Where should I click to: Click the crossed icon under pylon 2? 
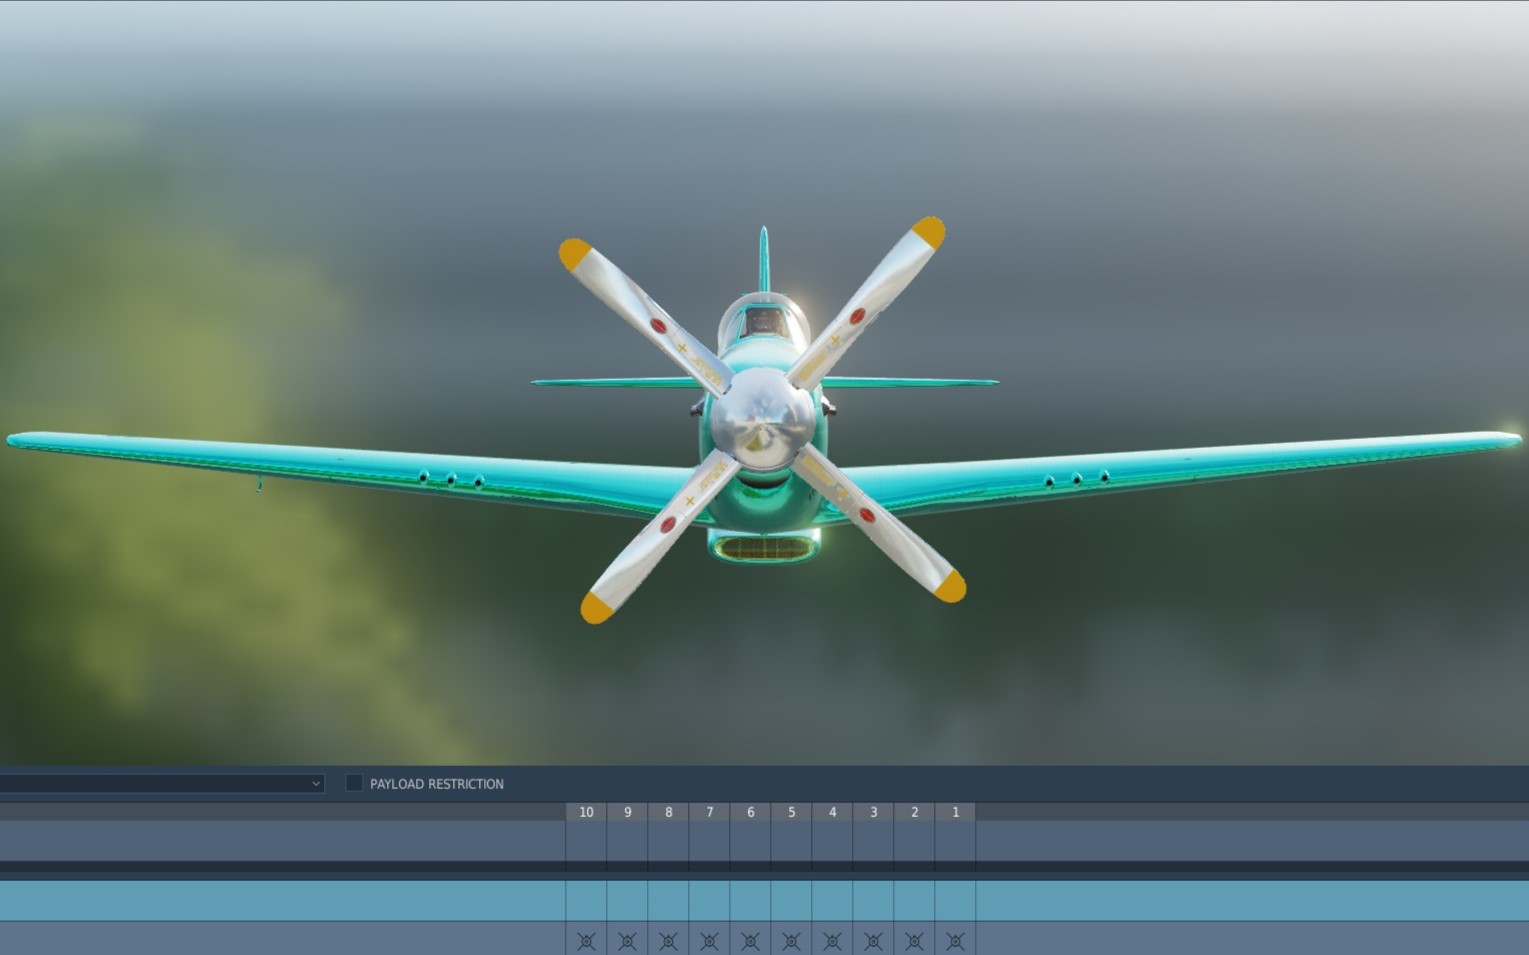point(914,941)
